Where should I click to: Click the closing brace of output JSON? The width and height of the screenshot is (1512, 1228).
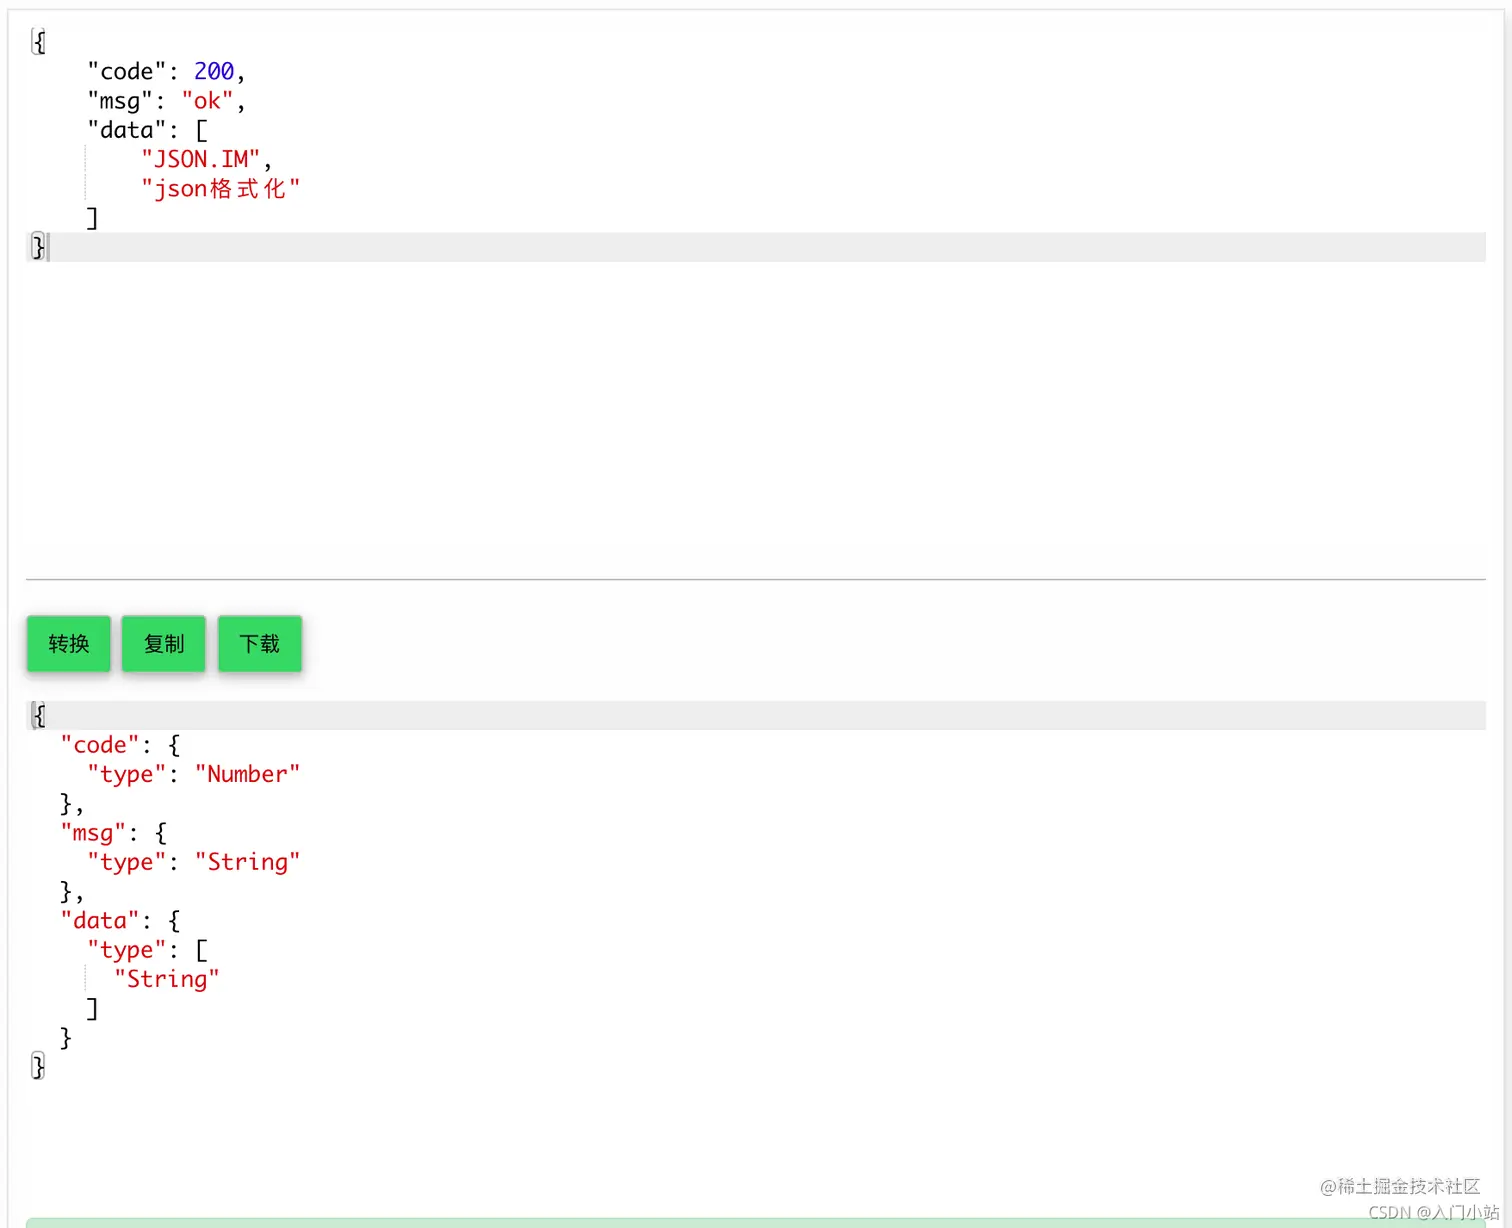coord(39,1067)
